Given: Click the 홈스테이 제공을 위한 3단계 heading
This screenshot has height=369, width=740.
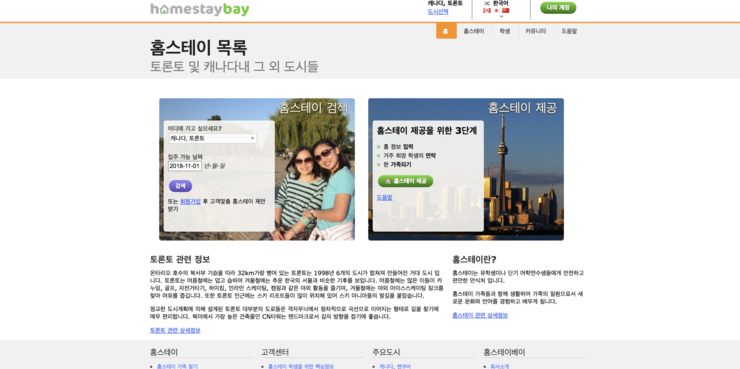Looking at the screenshot, I should (427, 131).
